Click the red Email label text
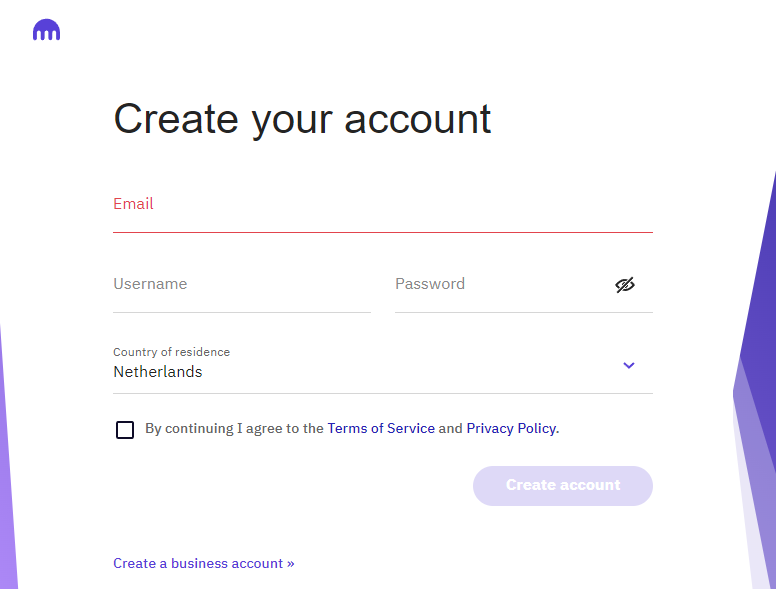Image resolution: width=776 pixels, height=589 pixels. point(133,203)
